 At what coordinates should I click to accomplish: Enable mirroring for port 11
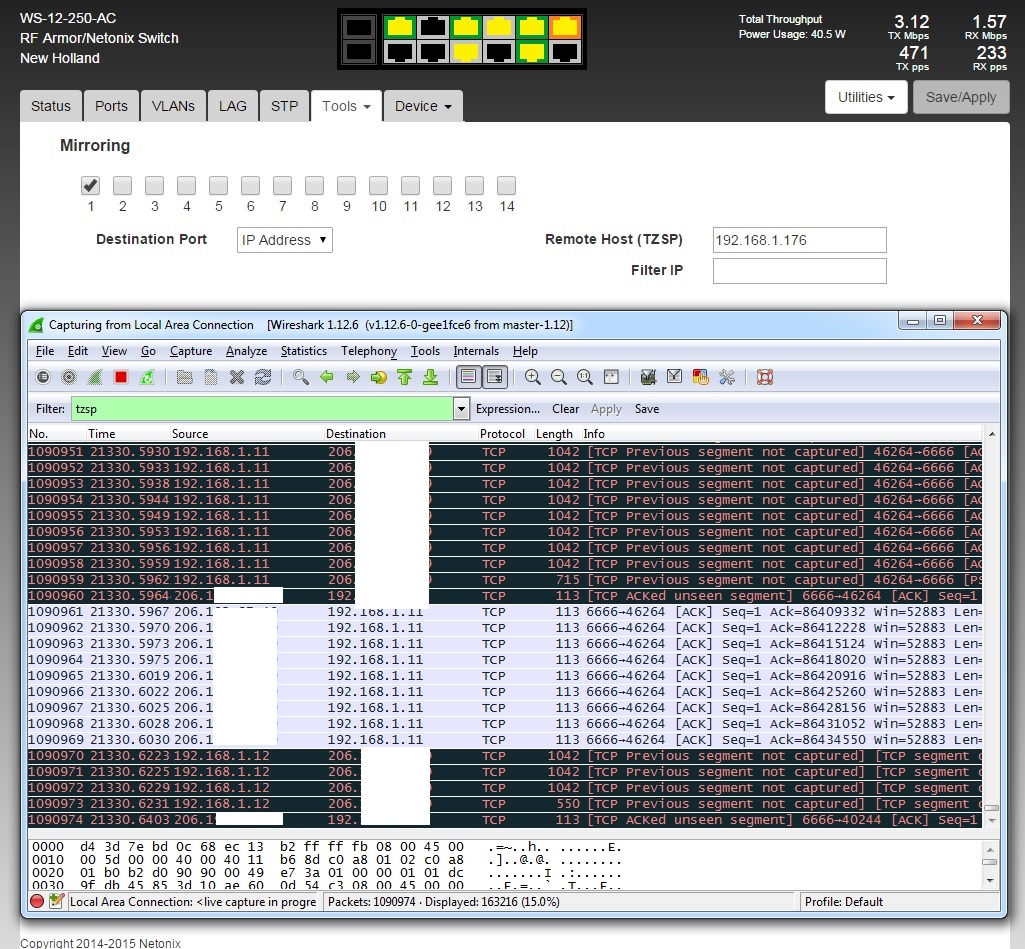click(411, 186)
